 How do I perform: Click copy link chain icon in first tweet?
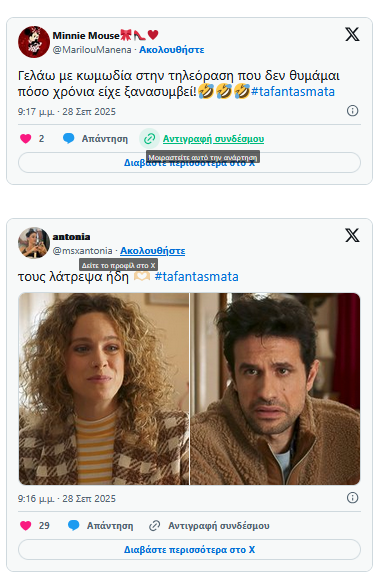(149, 139)
